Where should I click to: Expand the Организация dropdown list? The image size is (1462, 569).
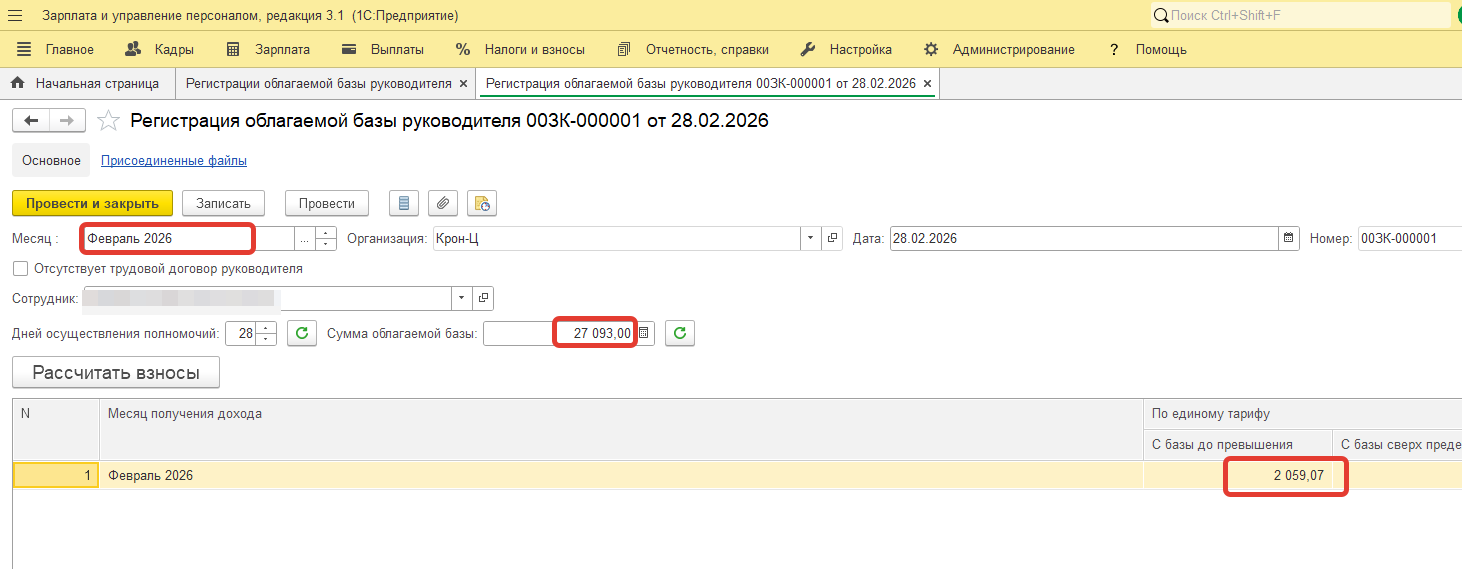click(x=809, y=239)
